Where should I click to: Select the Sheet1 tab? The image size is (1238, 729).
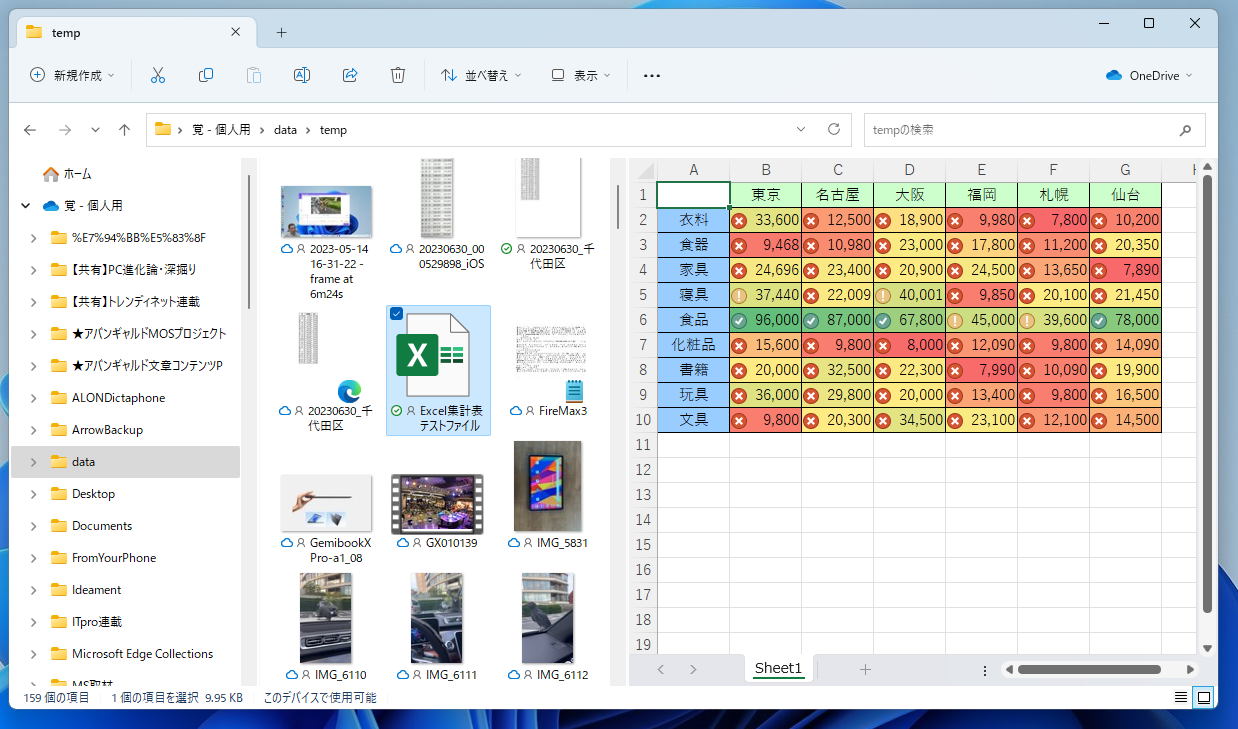tap(779, 669)
